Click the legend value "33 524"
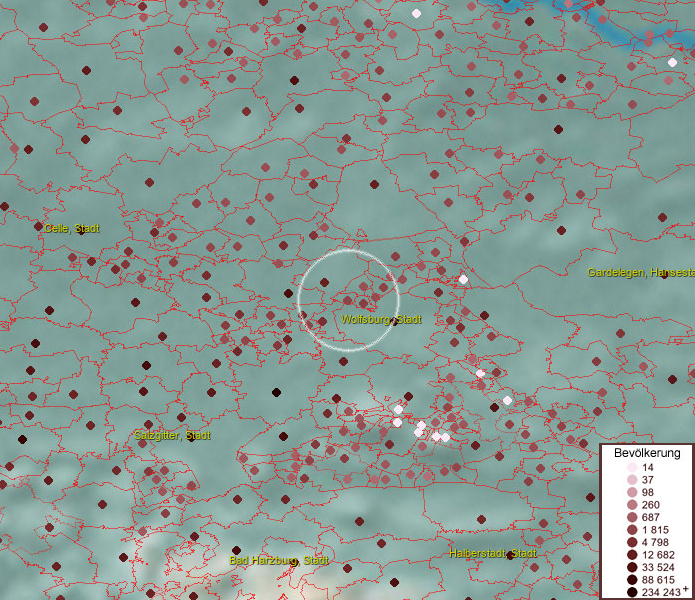 [658, 567]
